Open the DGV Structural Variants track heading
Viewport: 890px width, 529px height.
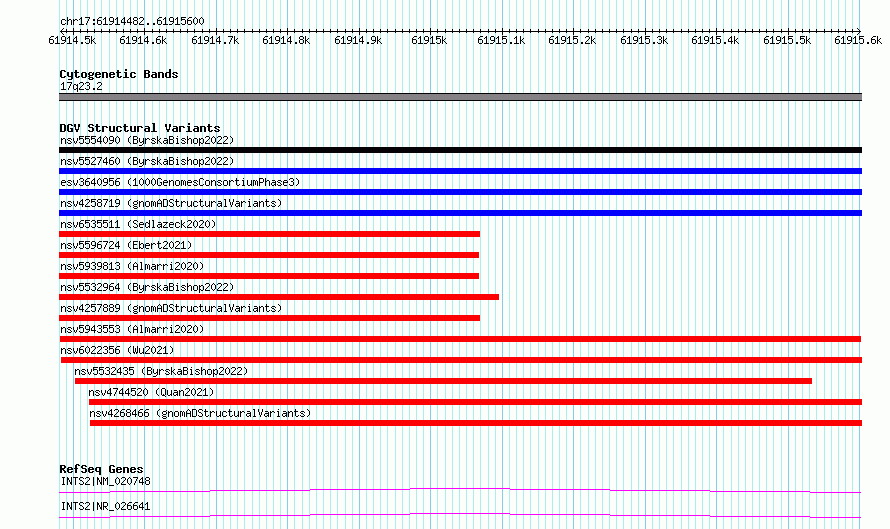click(140, 128)
